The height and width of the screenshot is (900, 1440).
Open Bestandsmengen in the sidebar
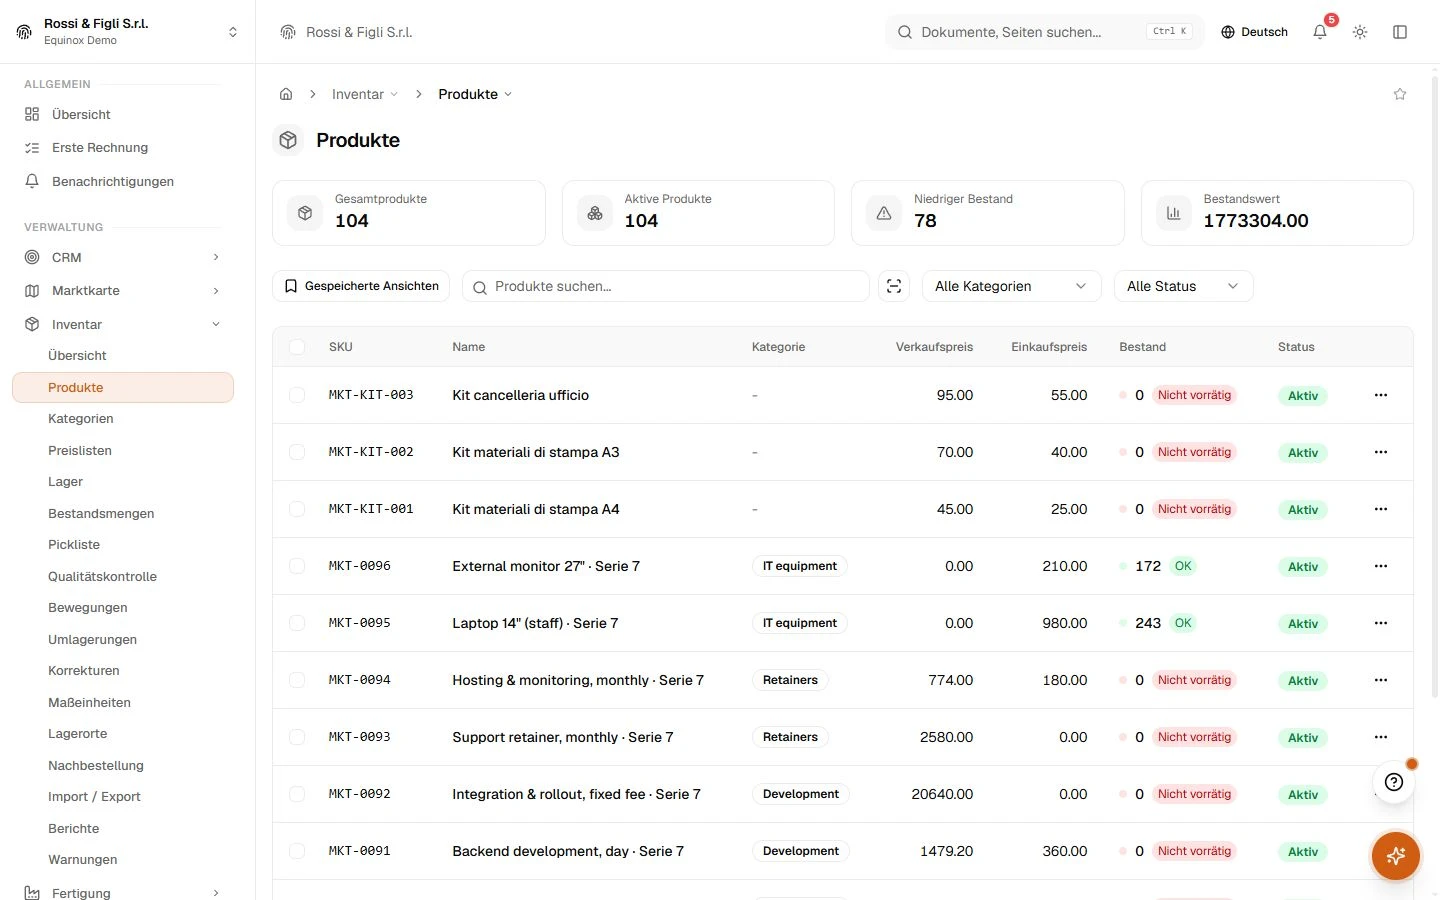pyautogui.click(x=101, y=514)
